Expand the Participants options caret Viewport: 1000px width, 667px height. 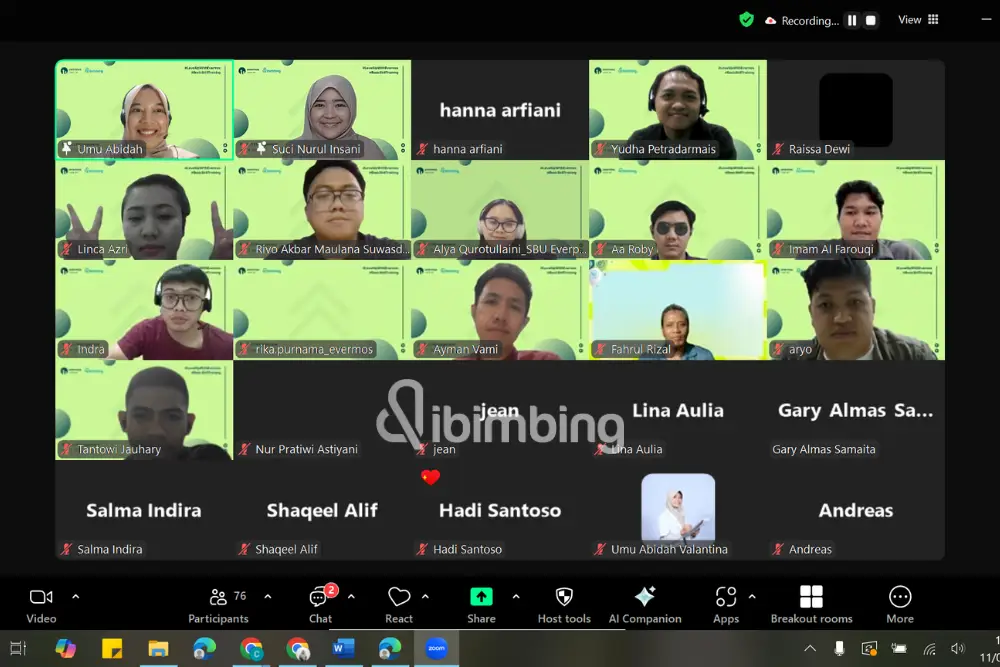267,594
